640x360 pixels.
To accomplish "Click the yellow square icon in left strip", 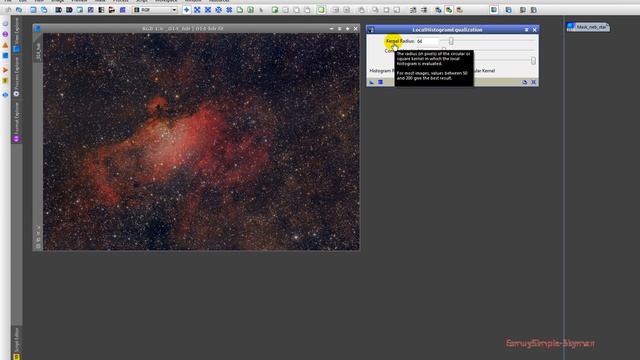I will point(5,81).
